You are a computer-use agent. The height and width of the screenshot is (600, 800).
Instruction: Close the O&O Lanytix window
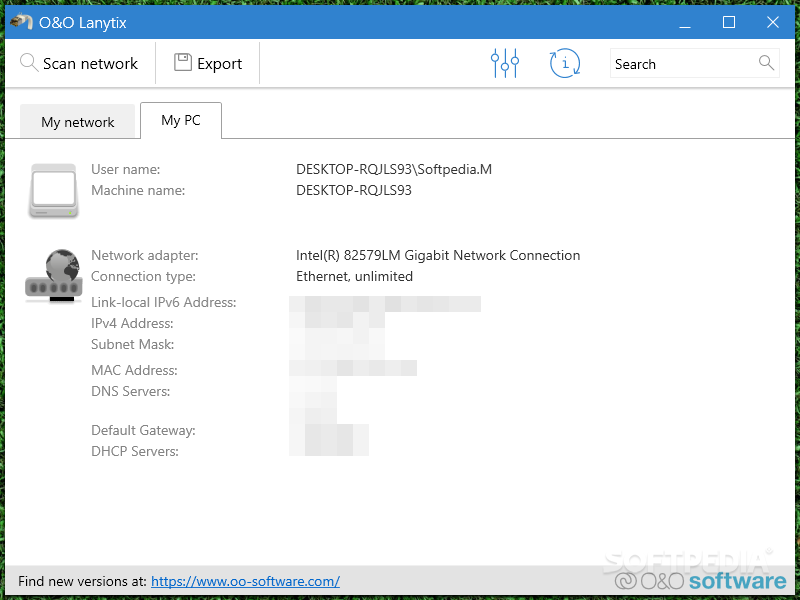(x=772, y=22)
